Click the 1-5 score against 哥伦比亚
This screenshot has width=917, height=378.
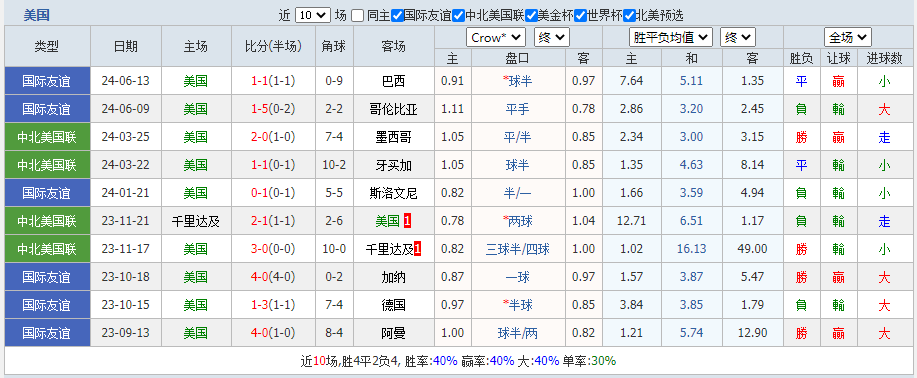pos(259,109)
